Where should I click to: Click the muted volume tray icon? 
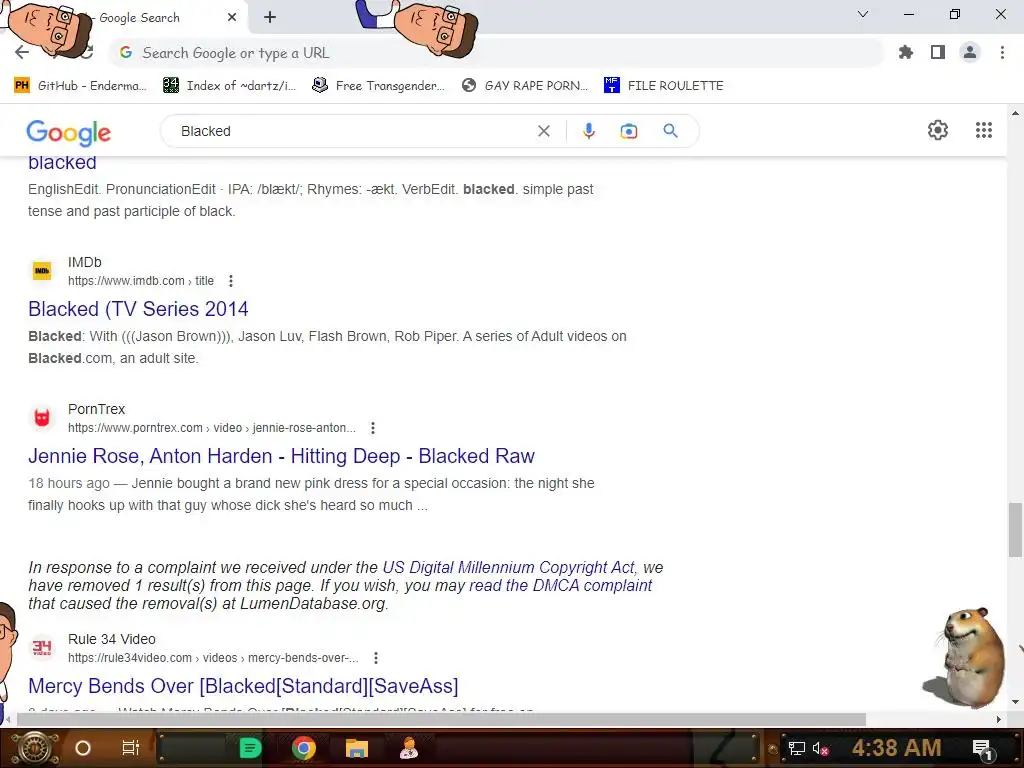pyautogui.click(x=820, y=748)
